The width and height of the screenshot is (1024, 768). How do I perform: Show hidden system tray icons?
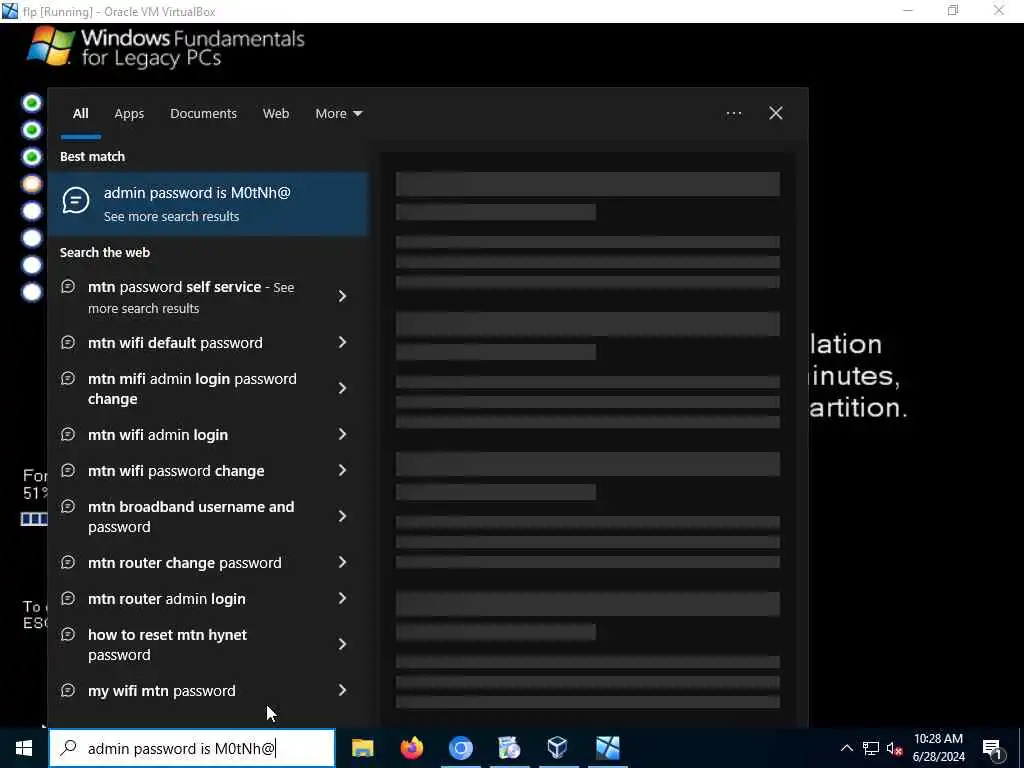pyautogui.click(x=846, y=748)
